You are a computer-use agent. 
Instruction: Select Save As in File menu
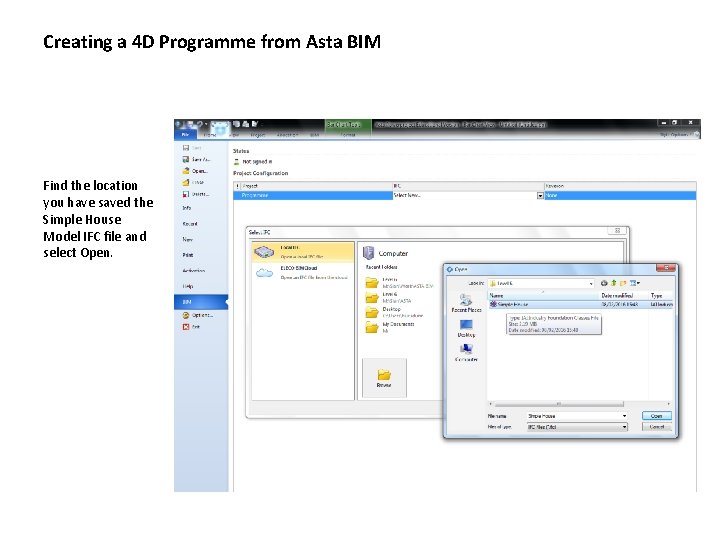(197, 159)
